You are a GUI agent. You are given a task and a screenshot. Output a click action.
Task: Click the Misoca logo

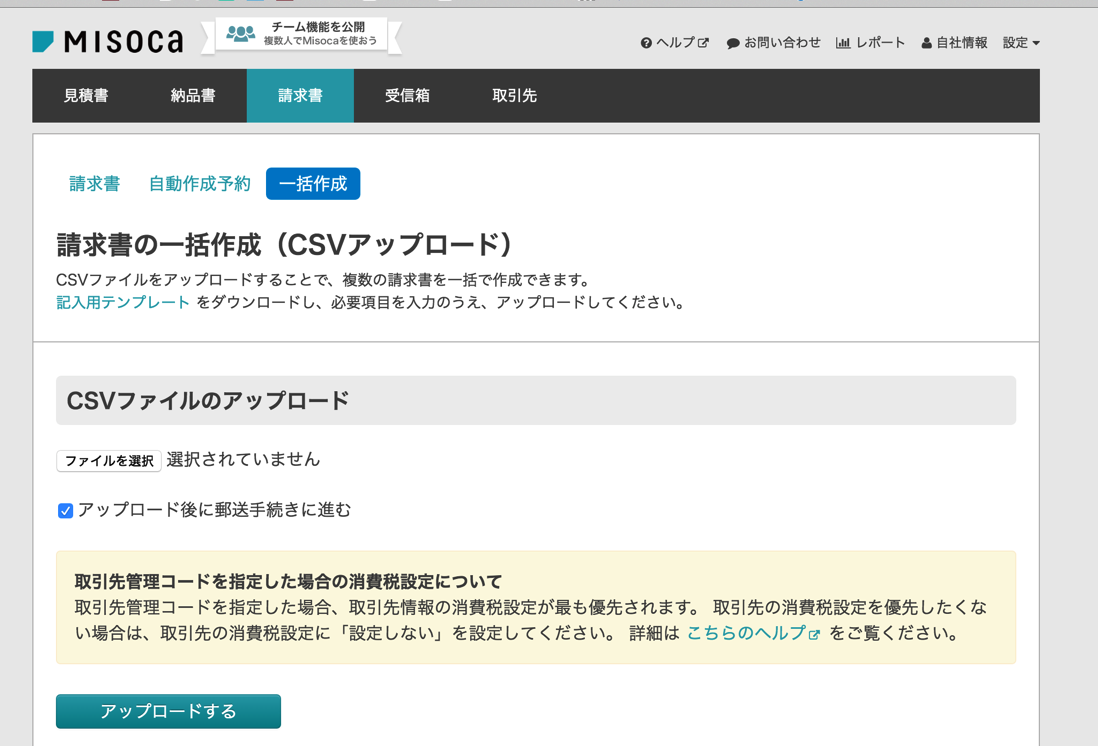(x=108, y=42)
